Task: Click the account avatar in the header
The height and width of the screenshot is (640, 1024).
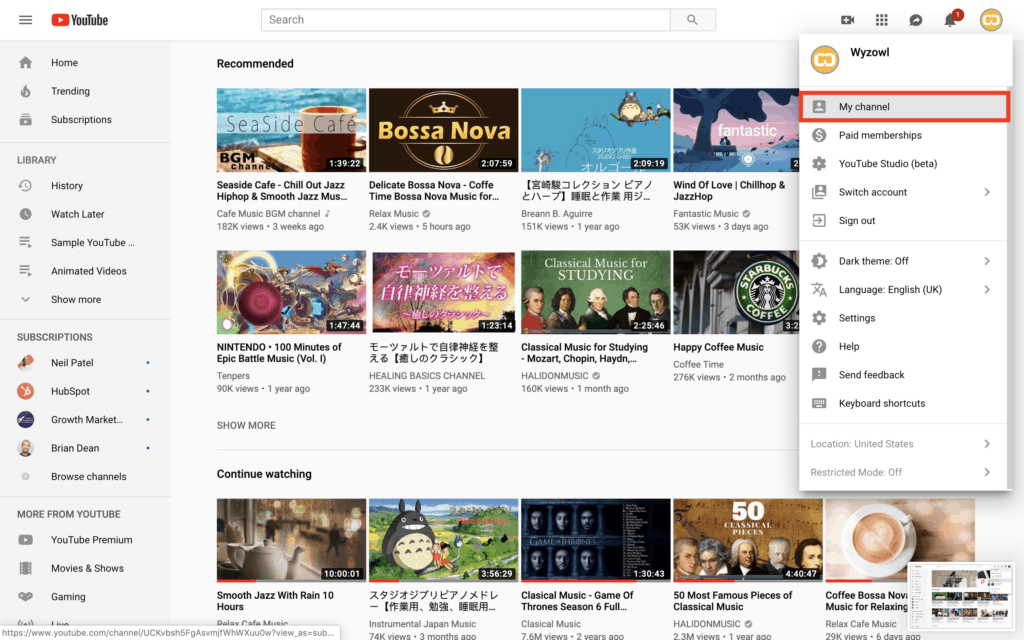Action: click(x=991, y=20)
